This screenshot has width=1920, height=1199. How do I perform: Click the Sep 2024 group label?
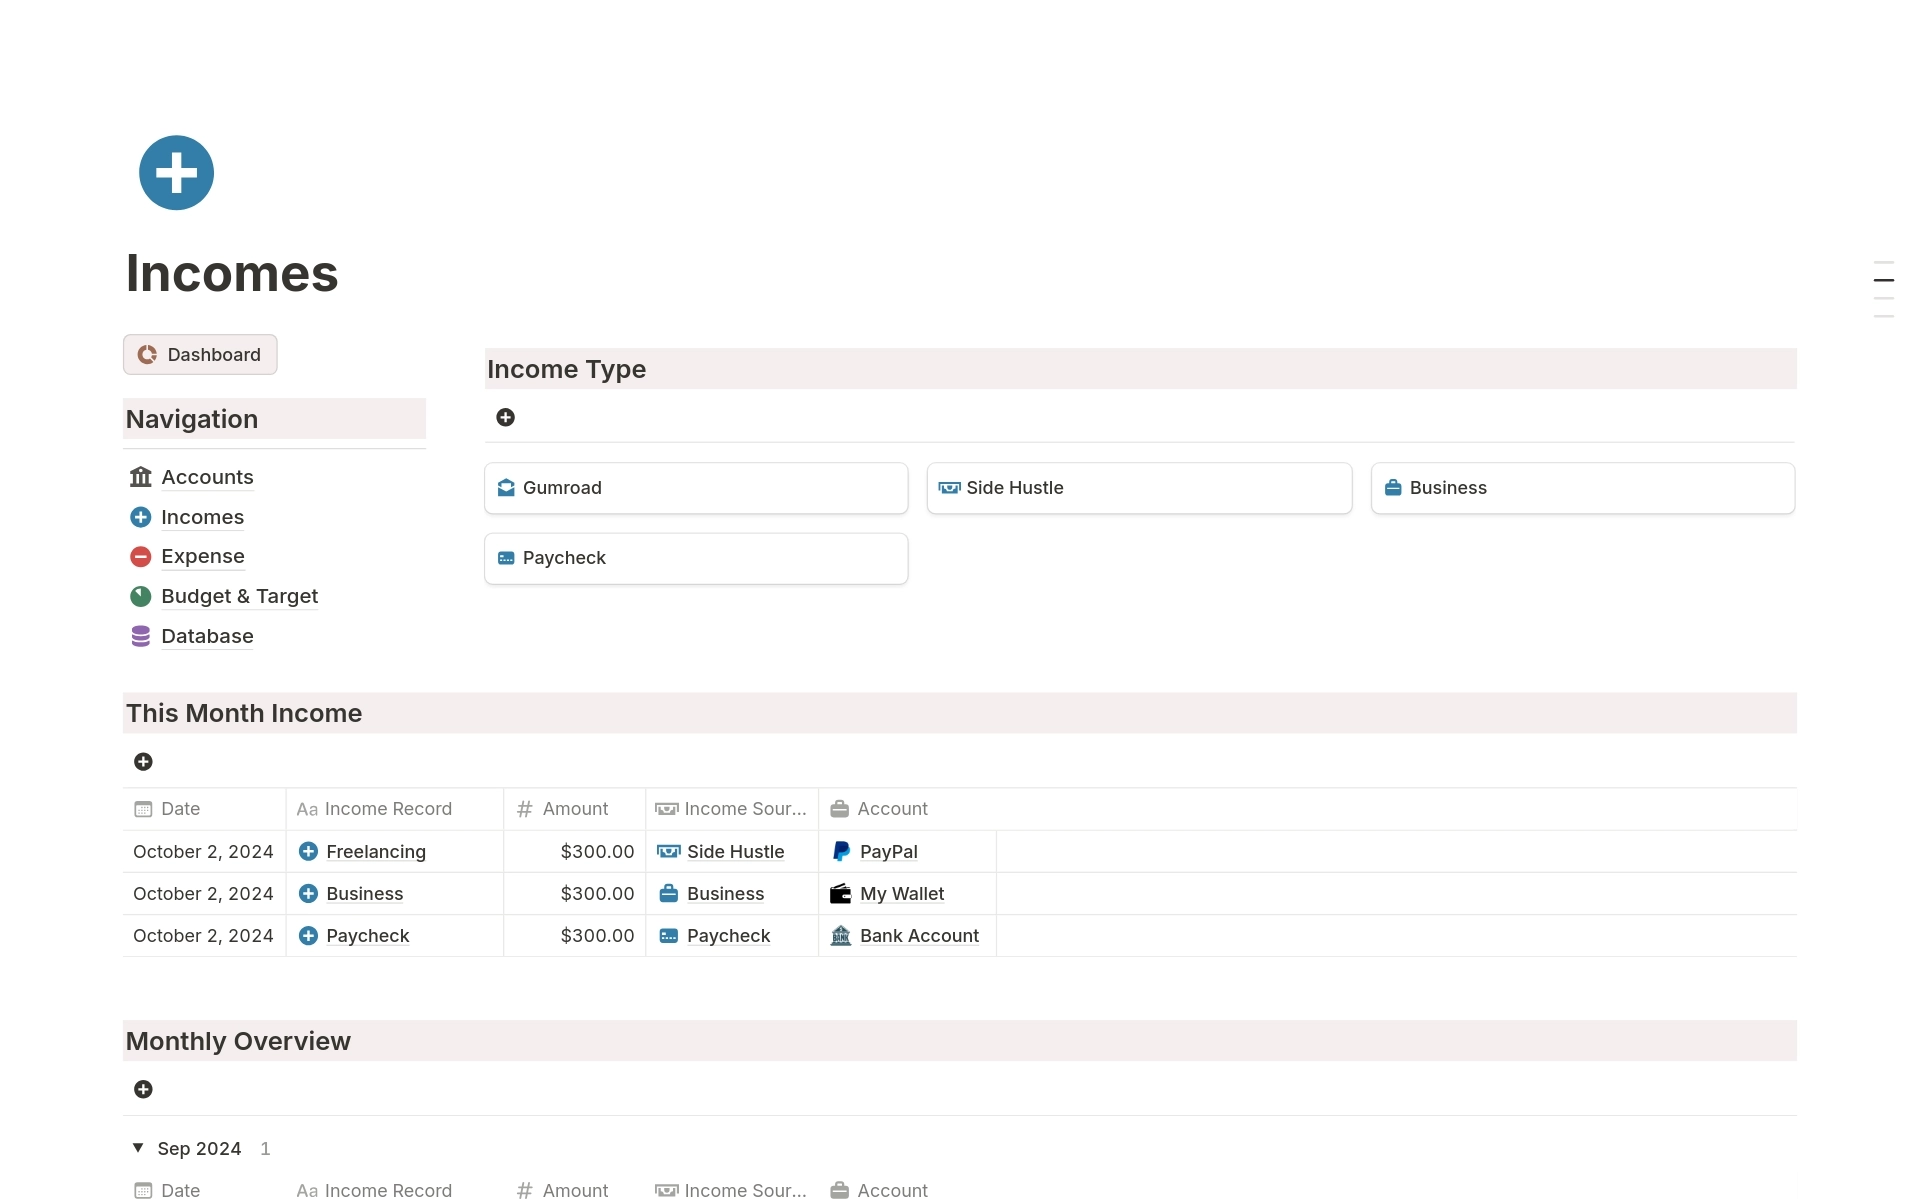(200, 1149)
